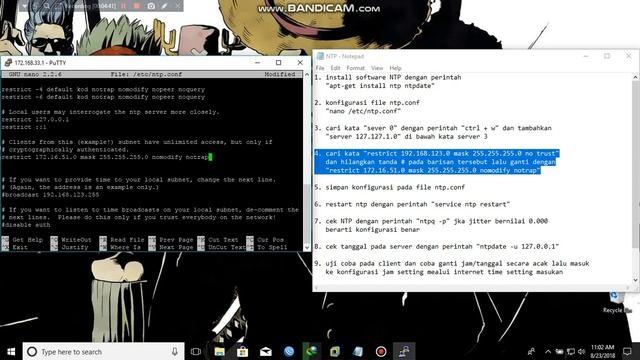Click the Where Is shortcut label in nano
Image resolution: width=640 pixels, height=360 pixels.
125,247
